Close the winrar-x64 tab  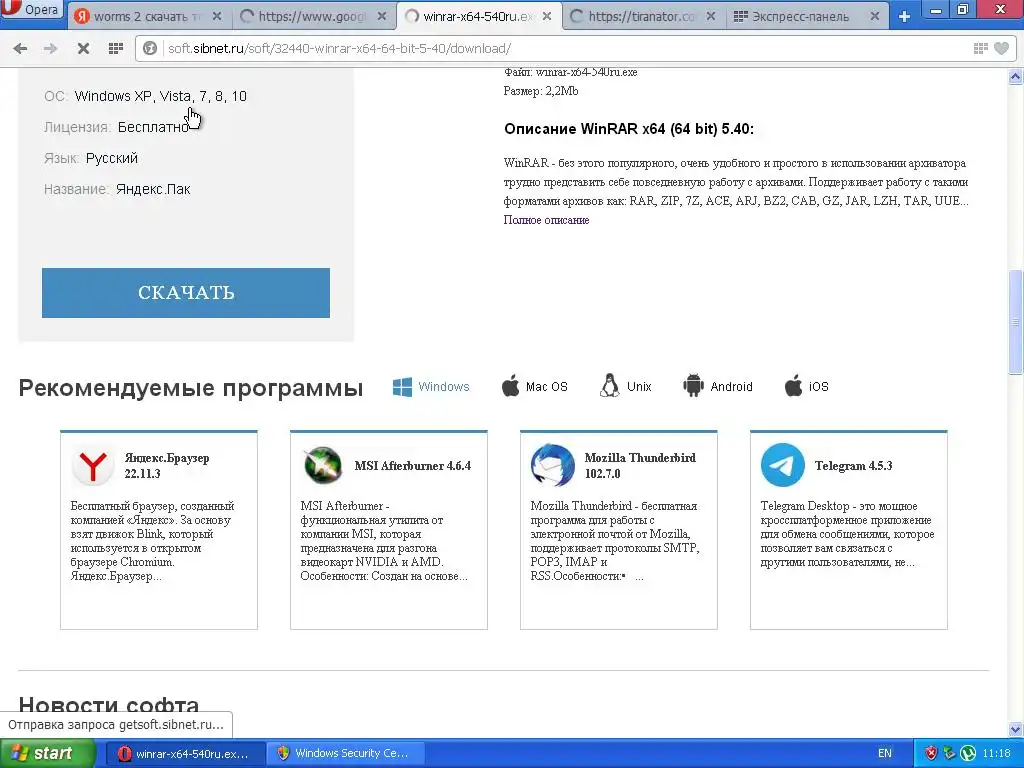[x=547, y=16]
